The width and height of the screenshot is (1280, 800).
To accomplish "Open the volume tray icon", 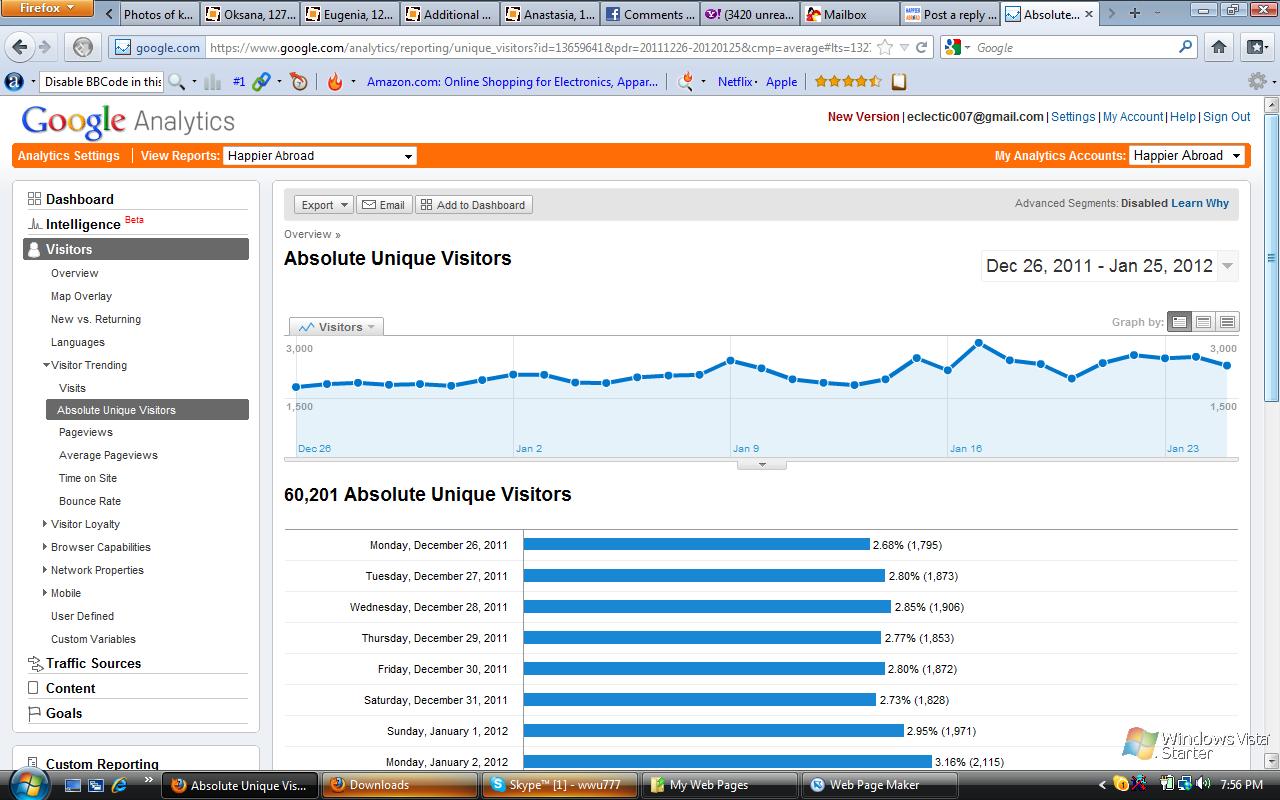I will click(1201, 785).
